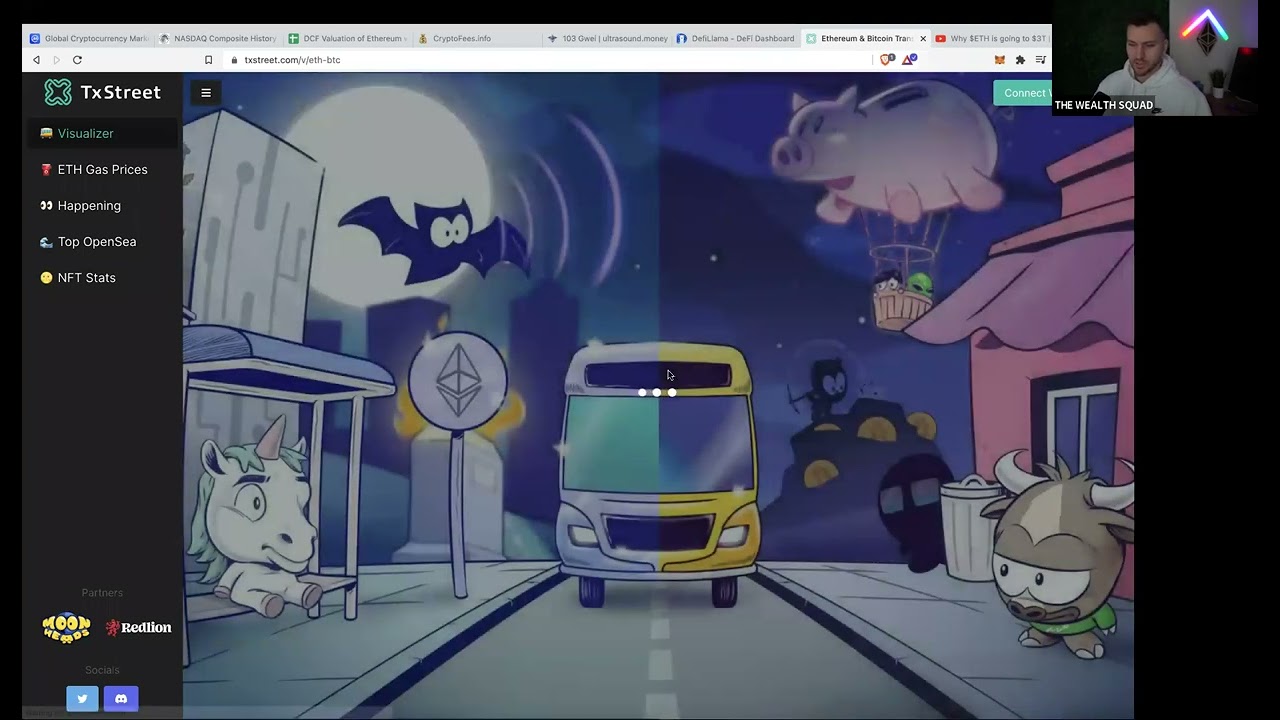Click the Brave rewards triangle icon
Screen dimensions: 1280x720
click(x=909, y=60)
